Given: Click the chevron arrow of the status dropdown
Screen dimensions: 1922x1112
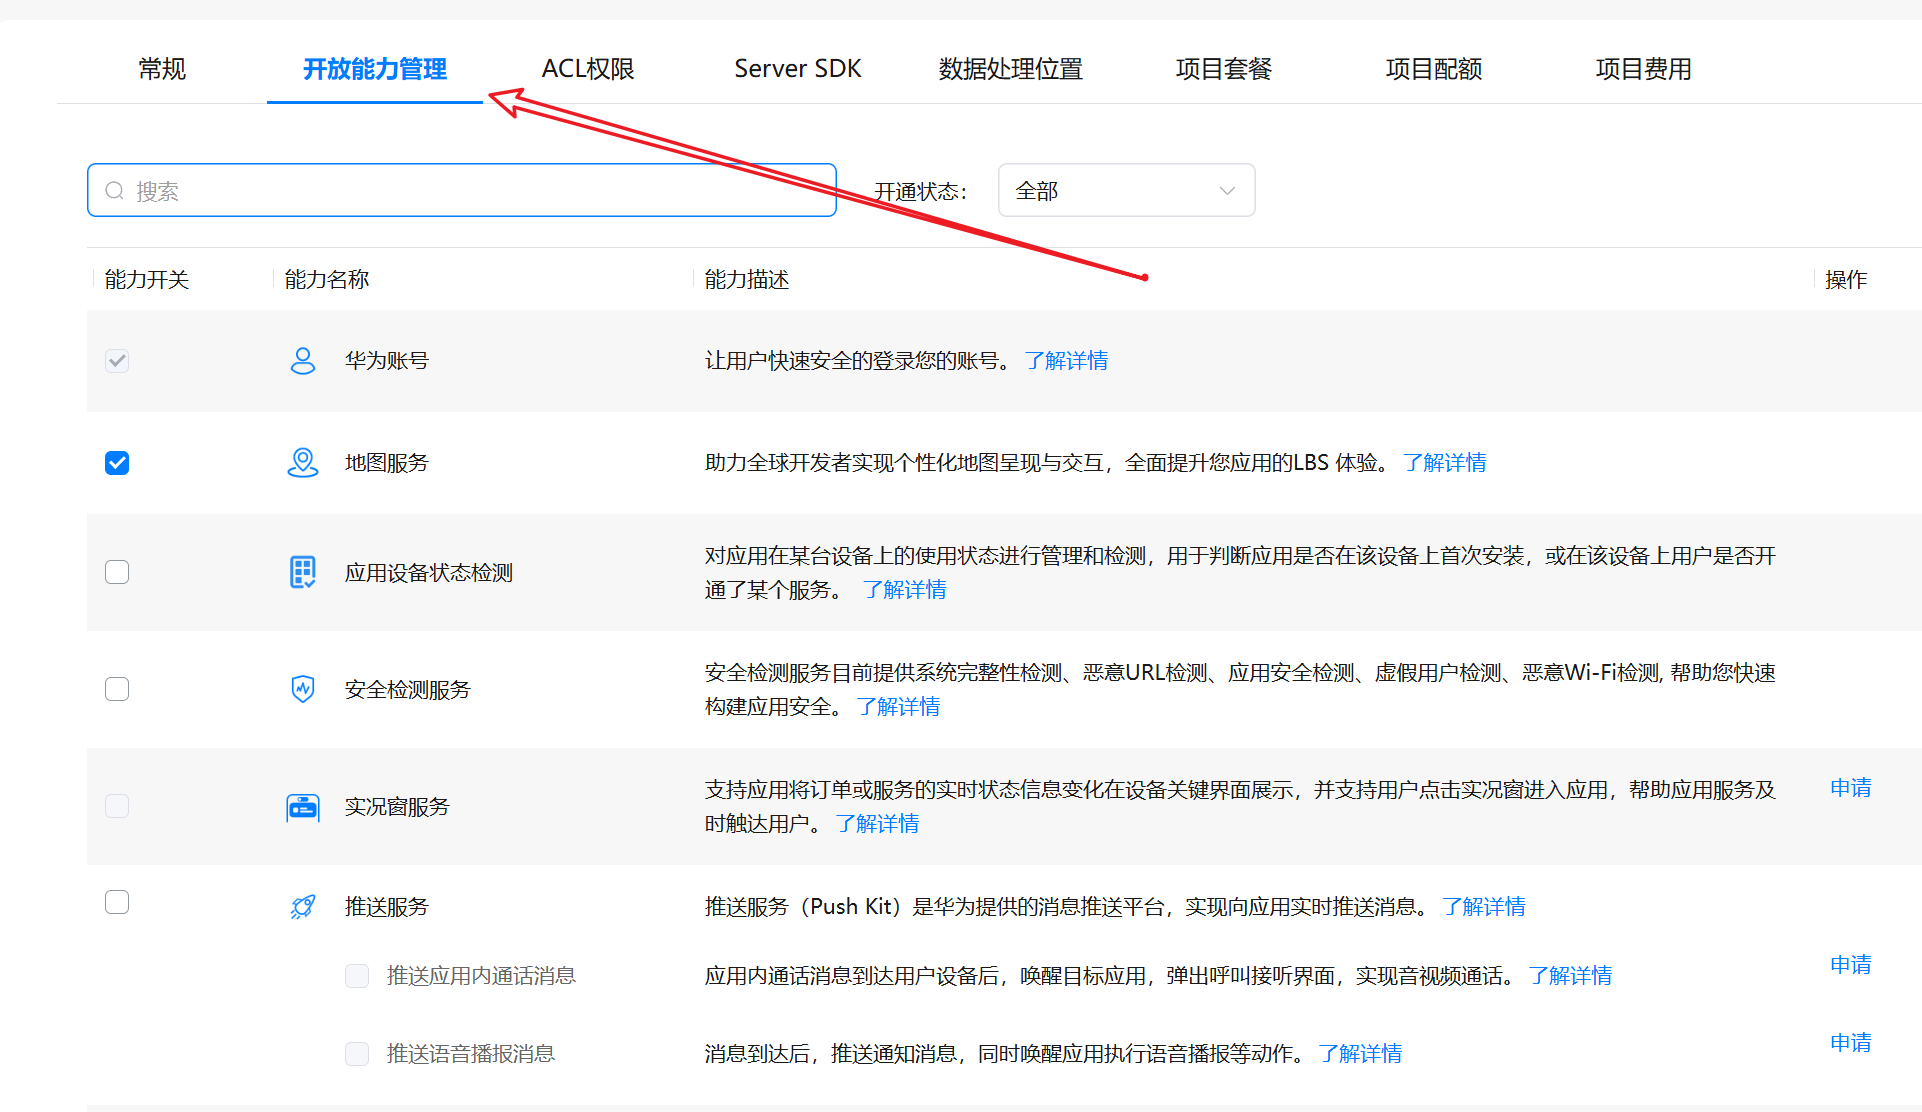Looking at the screenshot, I should point(1227,191).
